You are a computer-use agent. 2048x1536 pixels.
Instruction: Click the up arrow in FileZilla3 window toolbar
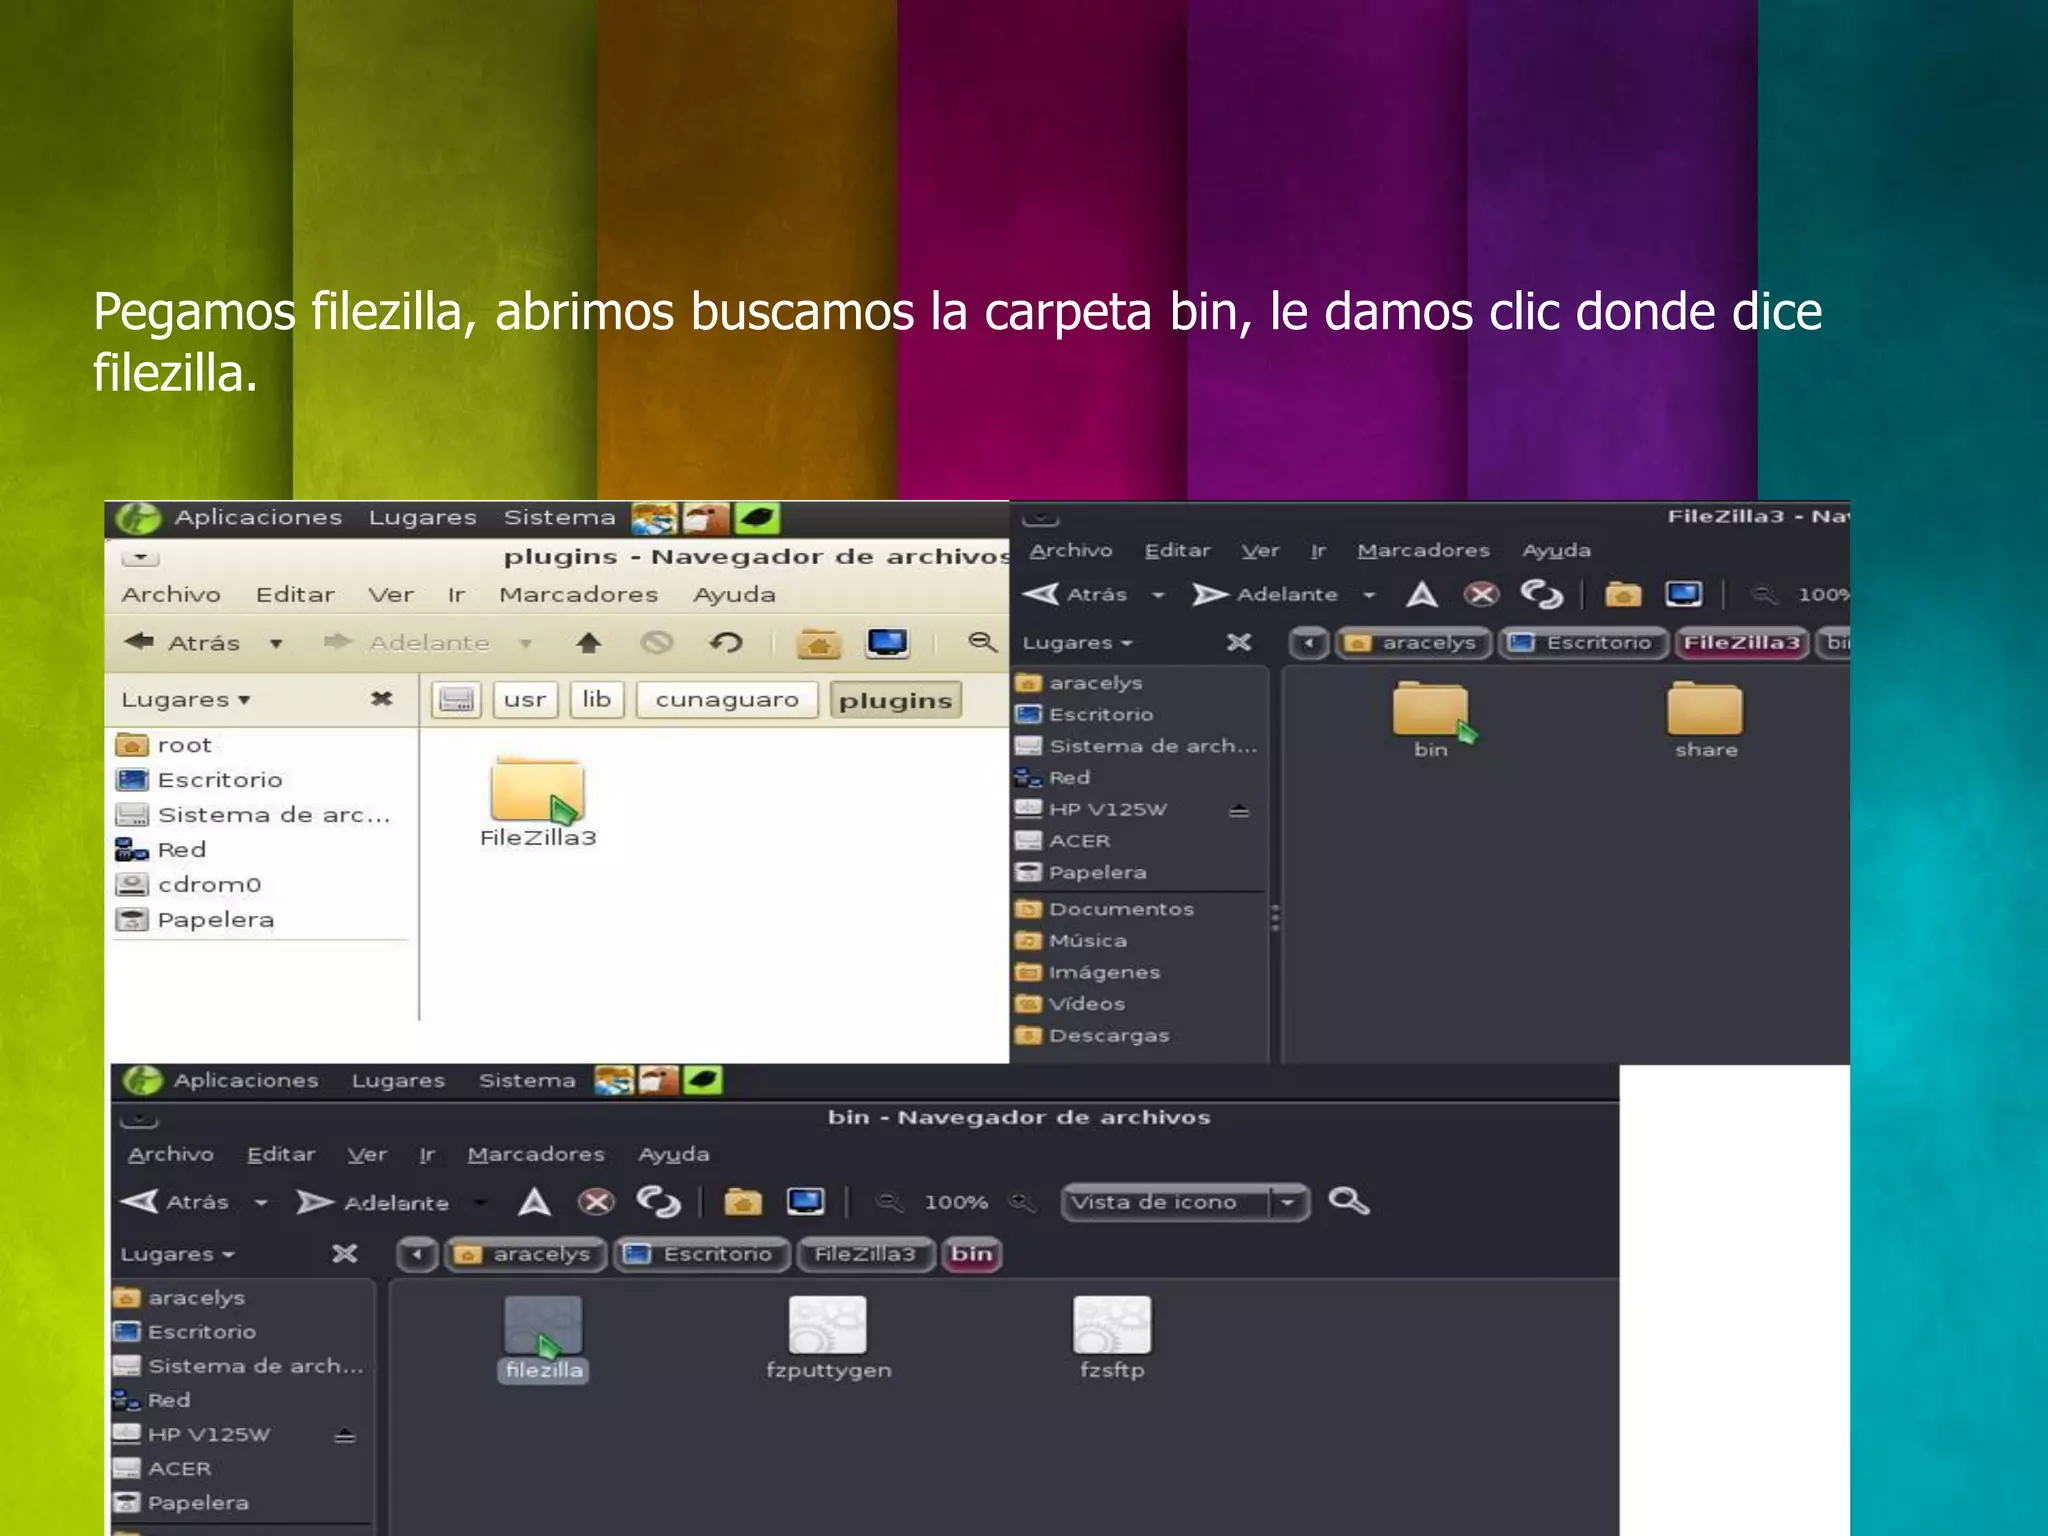tap(1421, 595)
